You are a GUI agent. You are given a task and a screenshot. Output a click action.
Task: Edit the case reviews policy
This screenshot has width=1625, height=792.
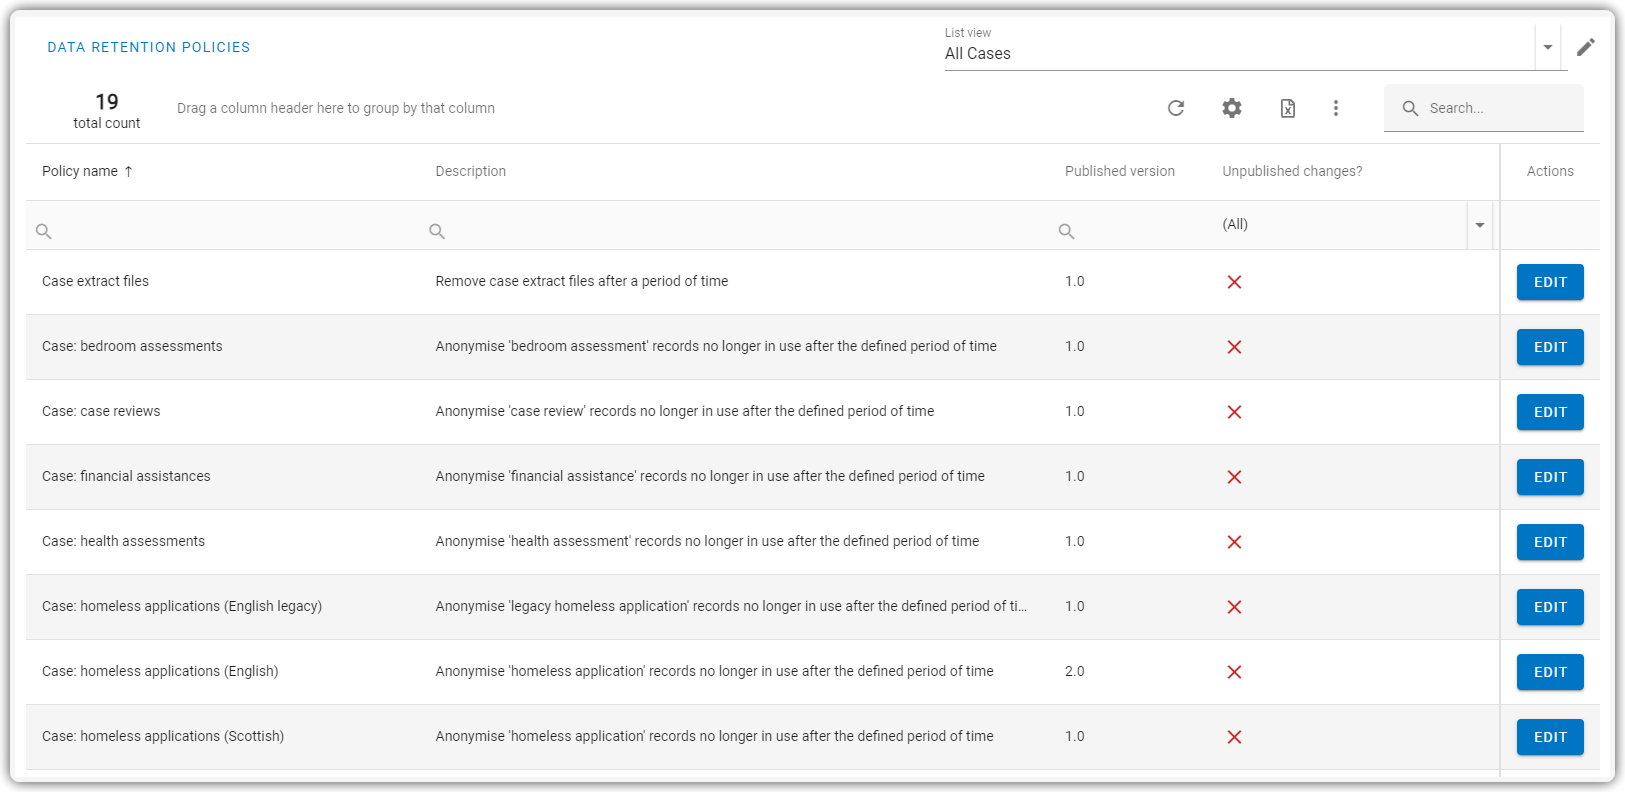click(1550, 412)
